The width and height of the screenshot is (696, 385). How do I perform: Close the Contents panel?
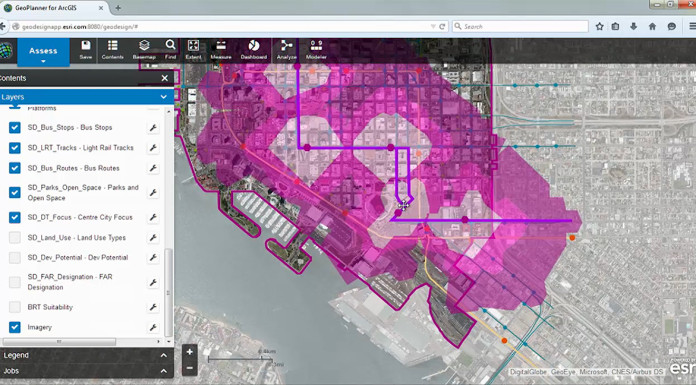[165, 78]
